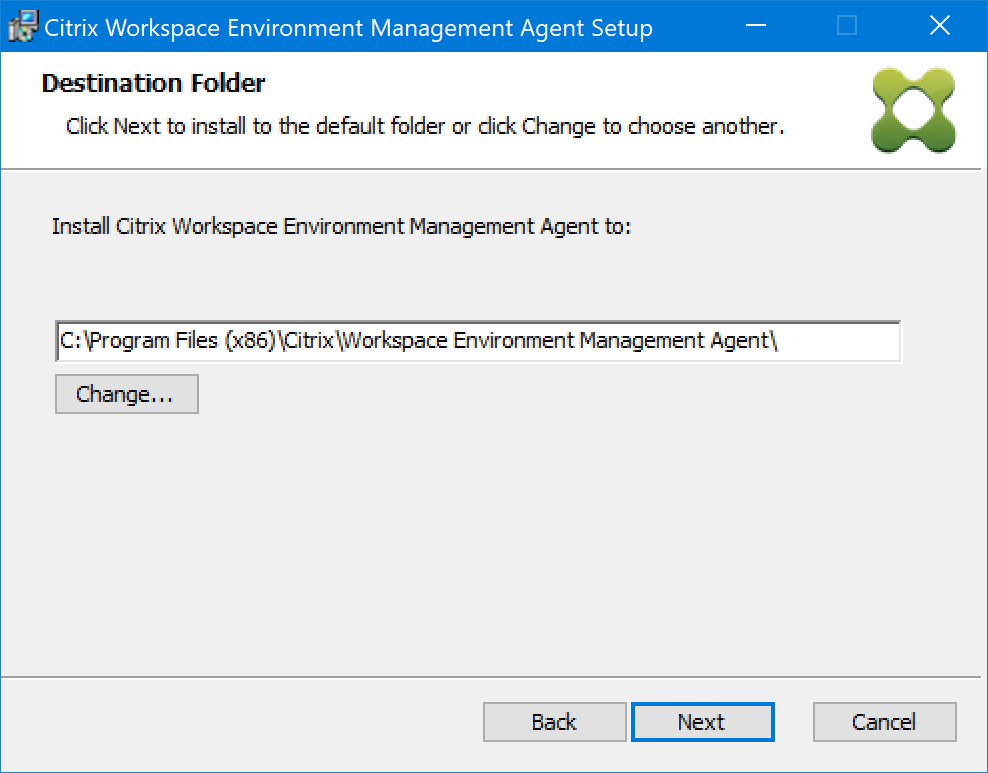Click the "Click Next to install" instruction text

[x=424, y=127]
